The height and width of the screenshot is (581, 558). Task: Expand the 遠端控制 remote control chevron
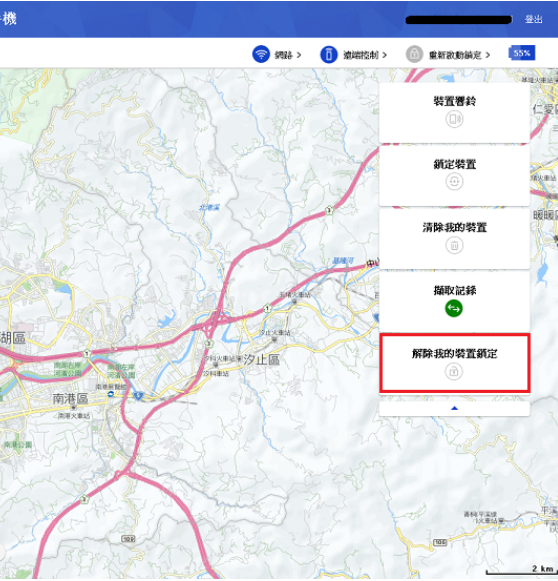pos(385,55)
